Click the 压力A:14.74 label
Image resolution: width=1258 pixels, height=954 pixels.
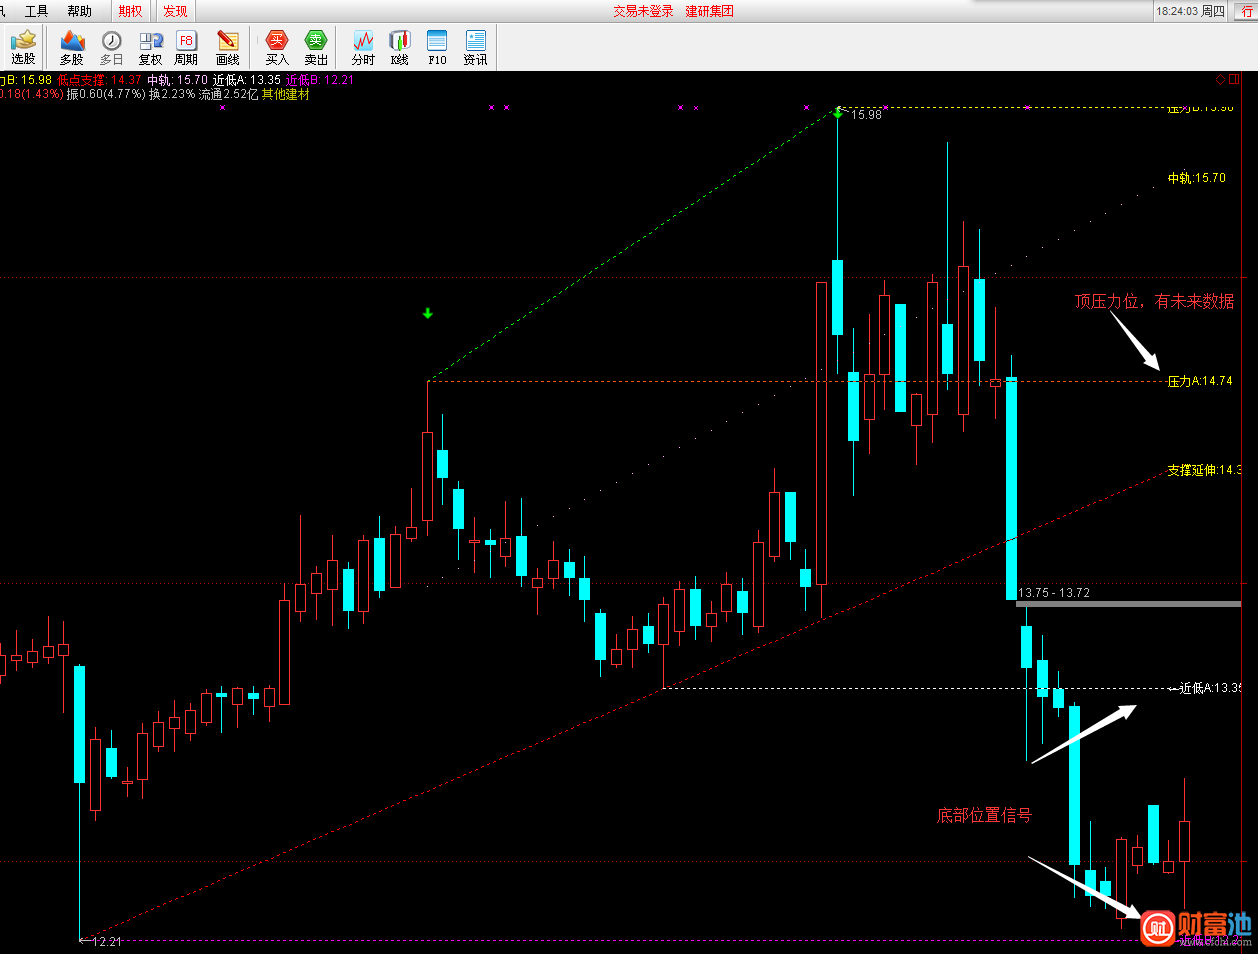(1200, 381)
